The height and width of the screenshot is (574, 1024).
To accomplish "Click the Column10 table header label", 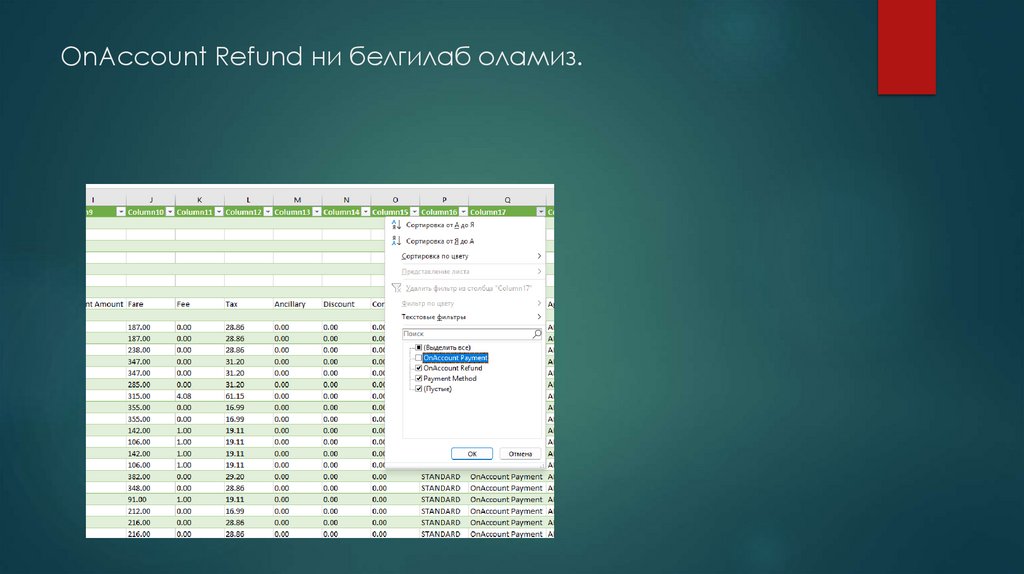I will click(146, 212).
